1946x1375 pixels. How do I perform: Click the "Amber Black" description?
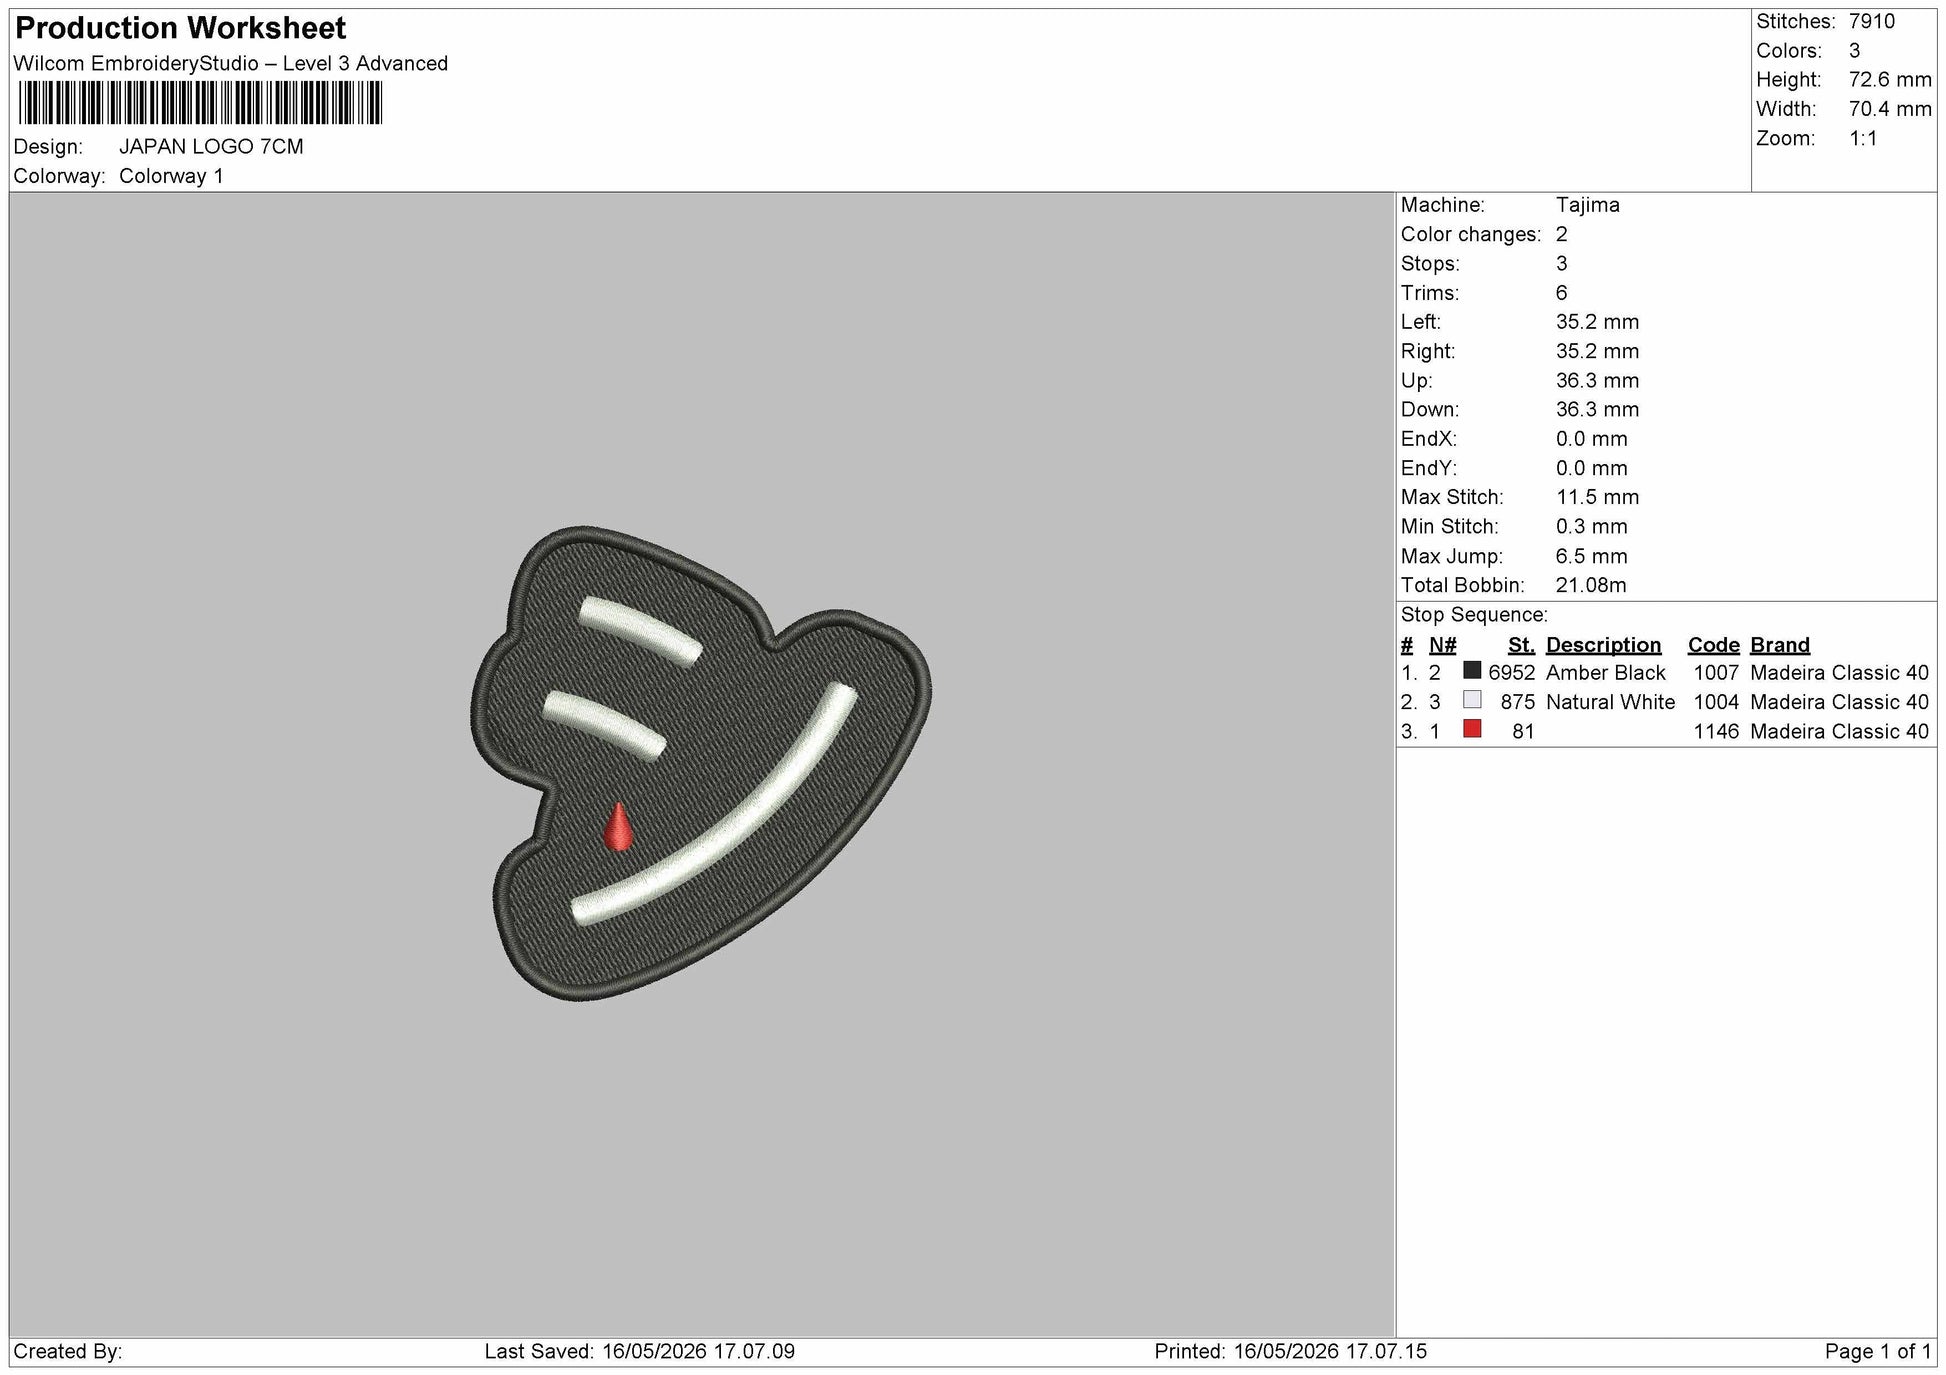click(1605, 673)
